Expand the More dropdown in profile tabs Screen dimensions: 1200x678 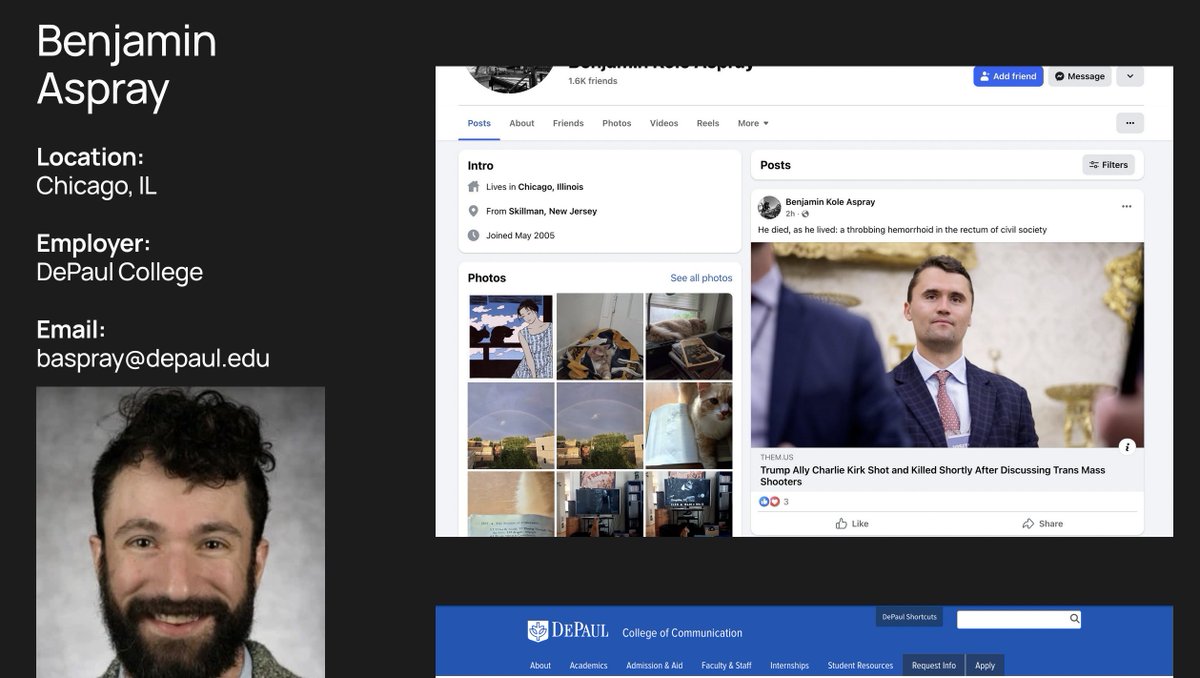coord(753,123)
